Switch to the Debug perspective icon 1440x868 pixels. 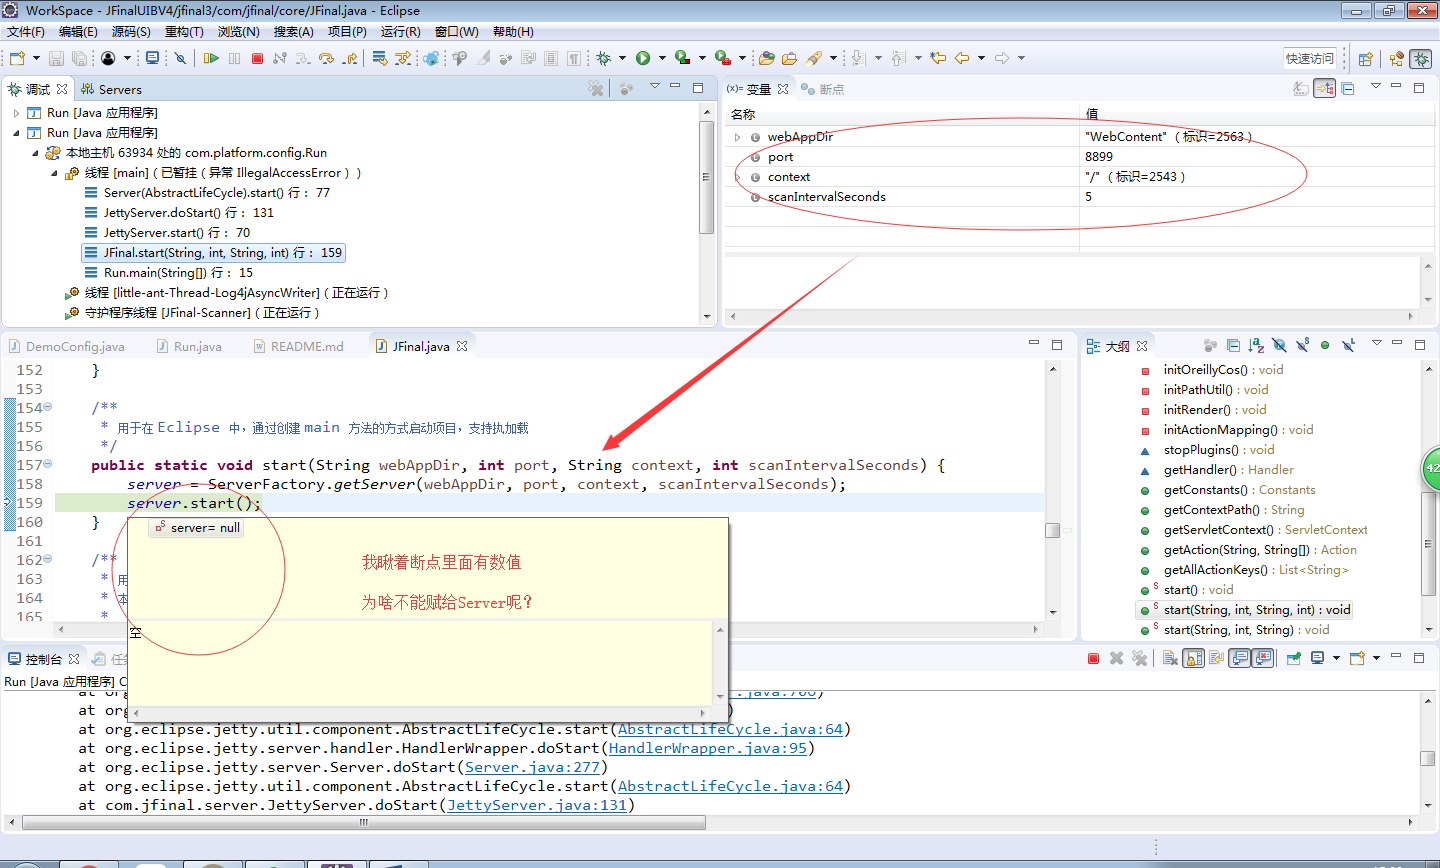point(1421,59)
